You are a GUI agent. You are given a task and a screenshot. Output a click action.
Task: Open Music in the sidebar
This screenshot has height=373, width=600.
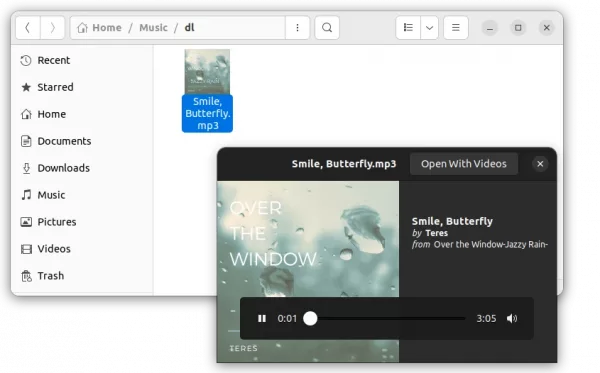[82, 195]
